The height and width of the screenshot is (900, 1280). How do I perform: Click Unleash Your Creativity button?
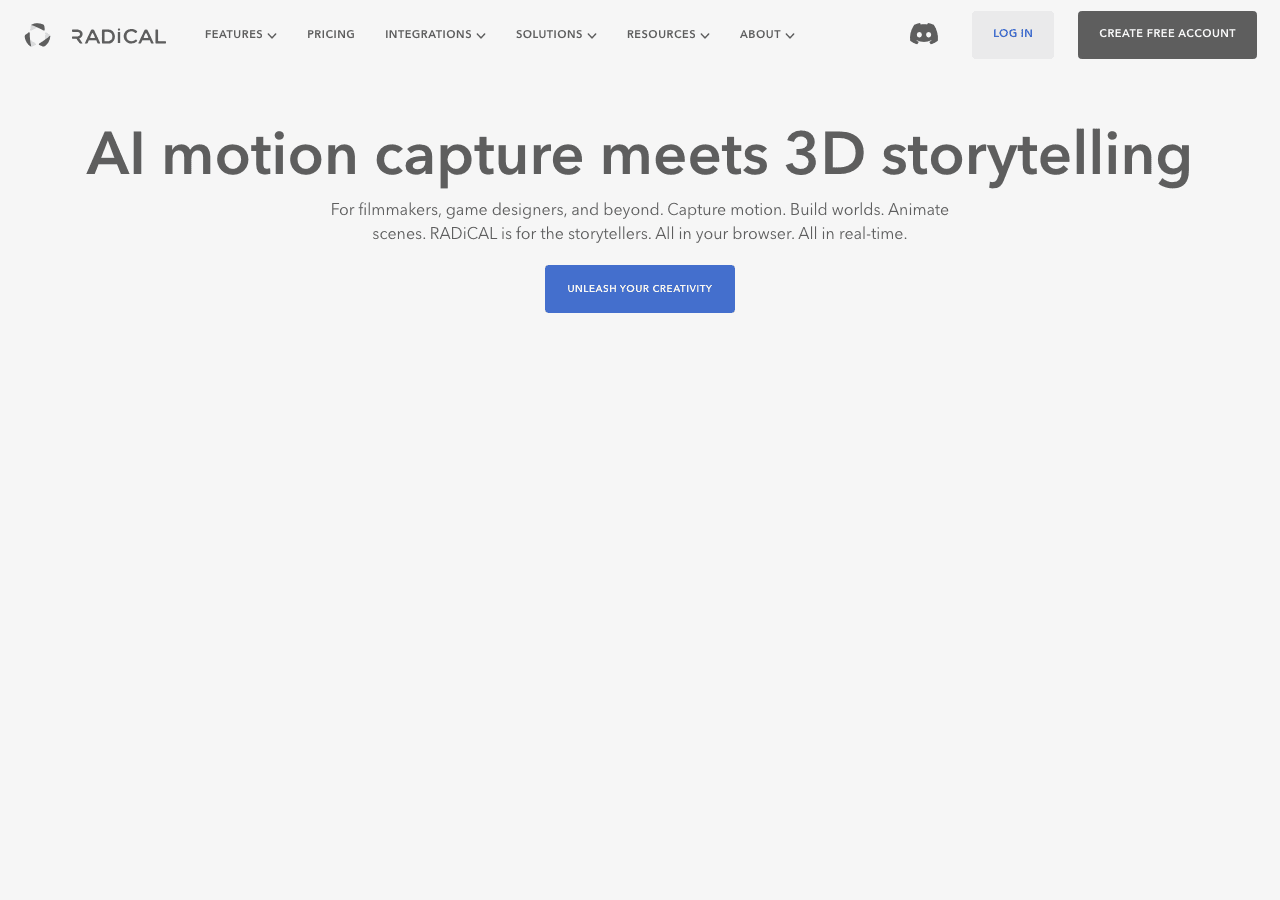(x=640, y=289)
